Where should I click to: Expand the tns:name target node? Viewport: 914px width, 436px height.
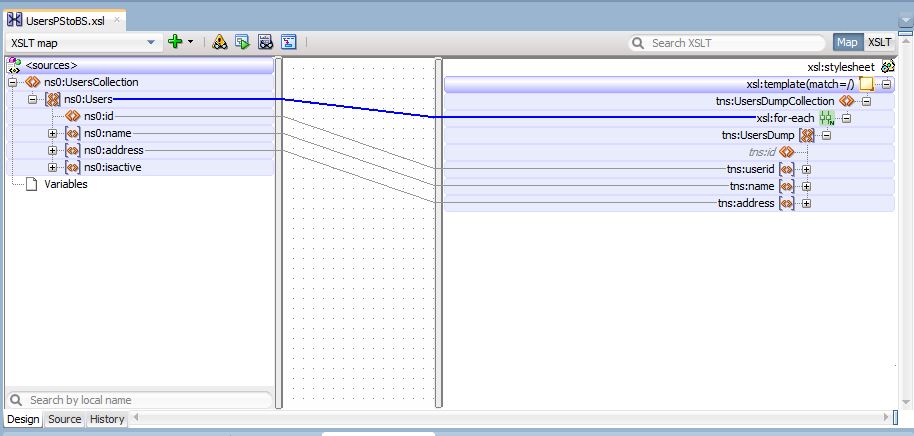(x=807, y=187)
